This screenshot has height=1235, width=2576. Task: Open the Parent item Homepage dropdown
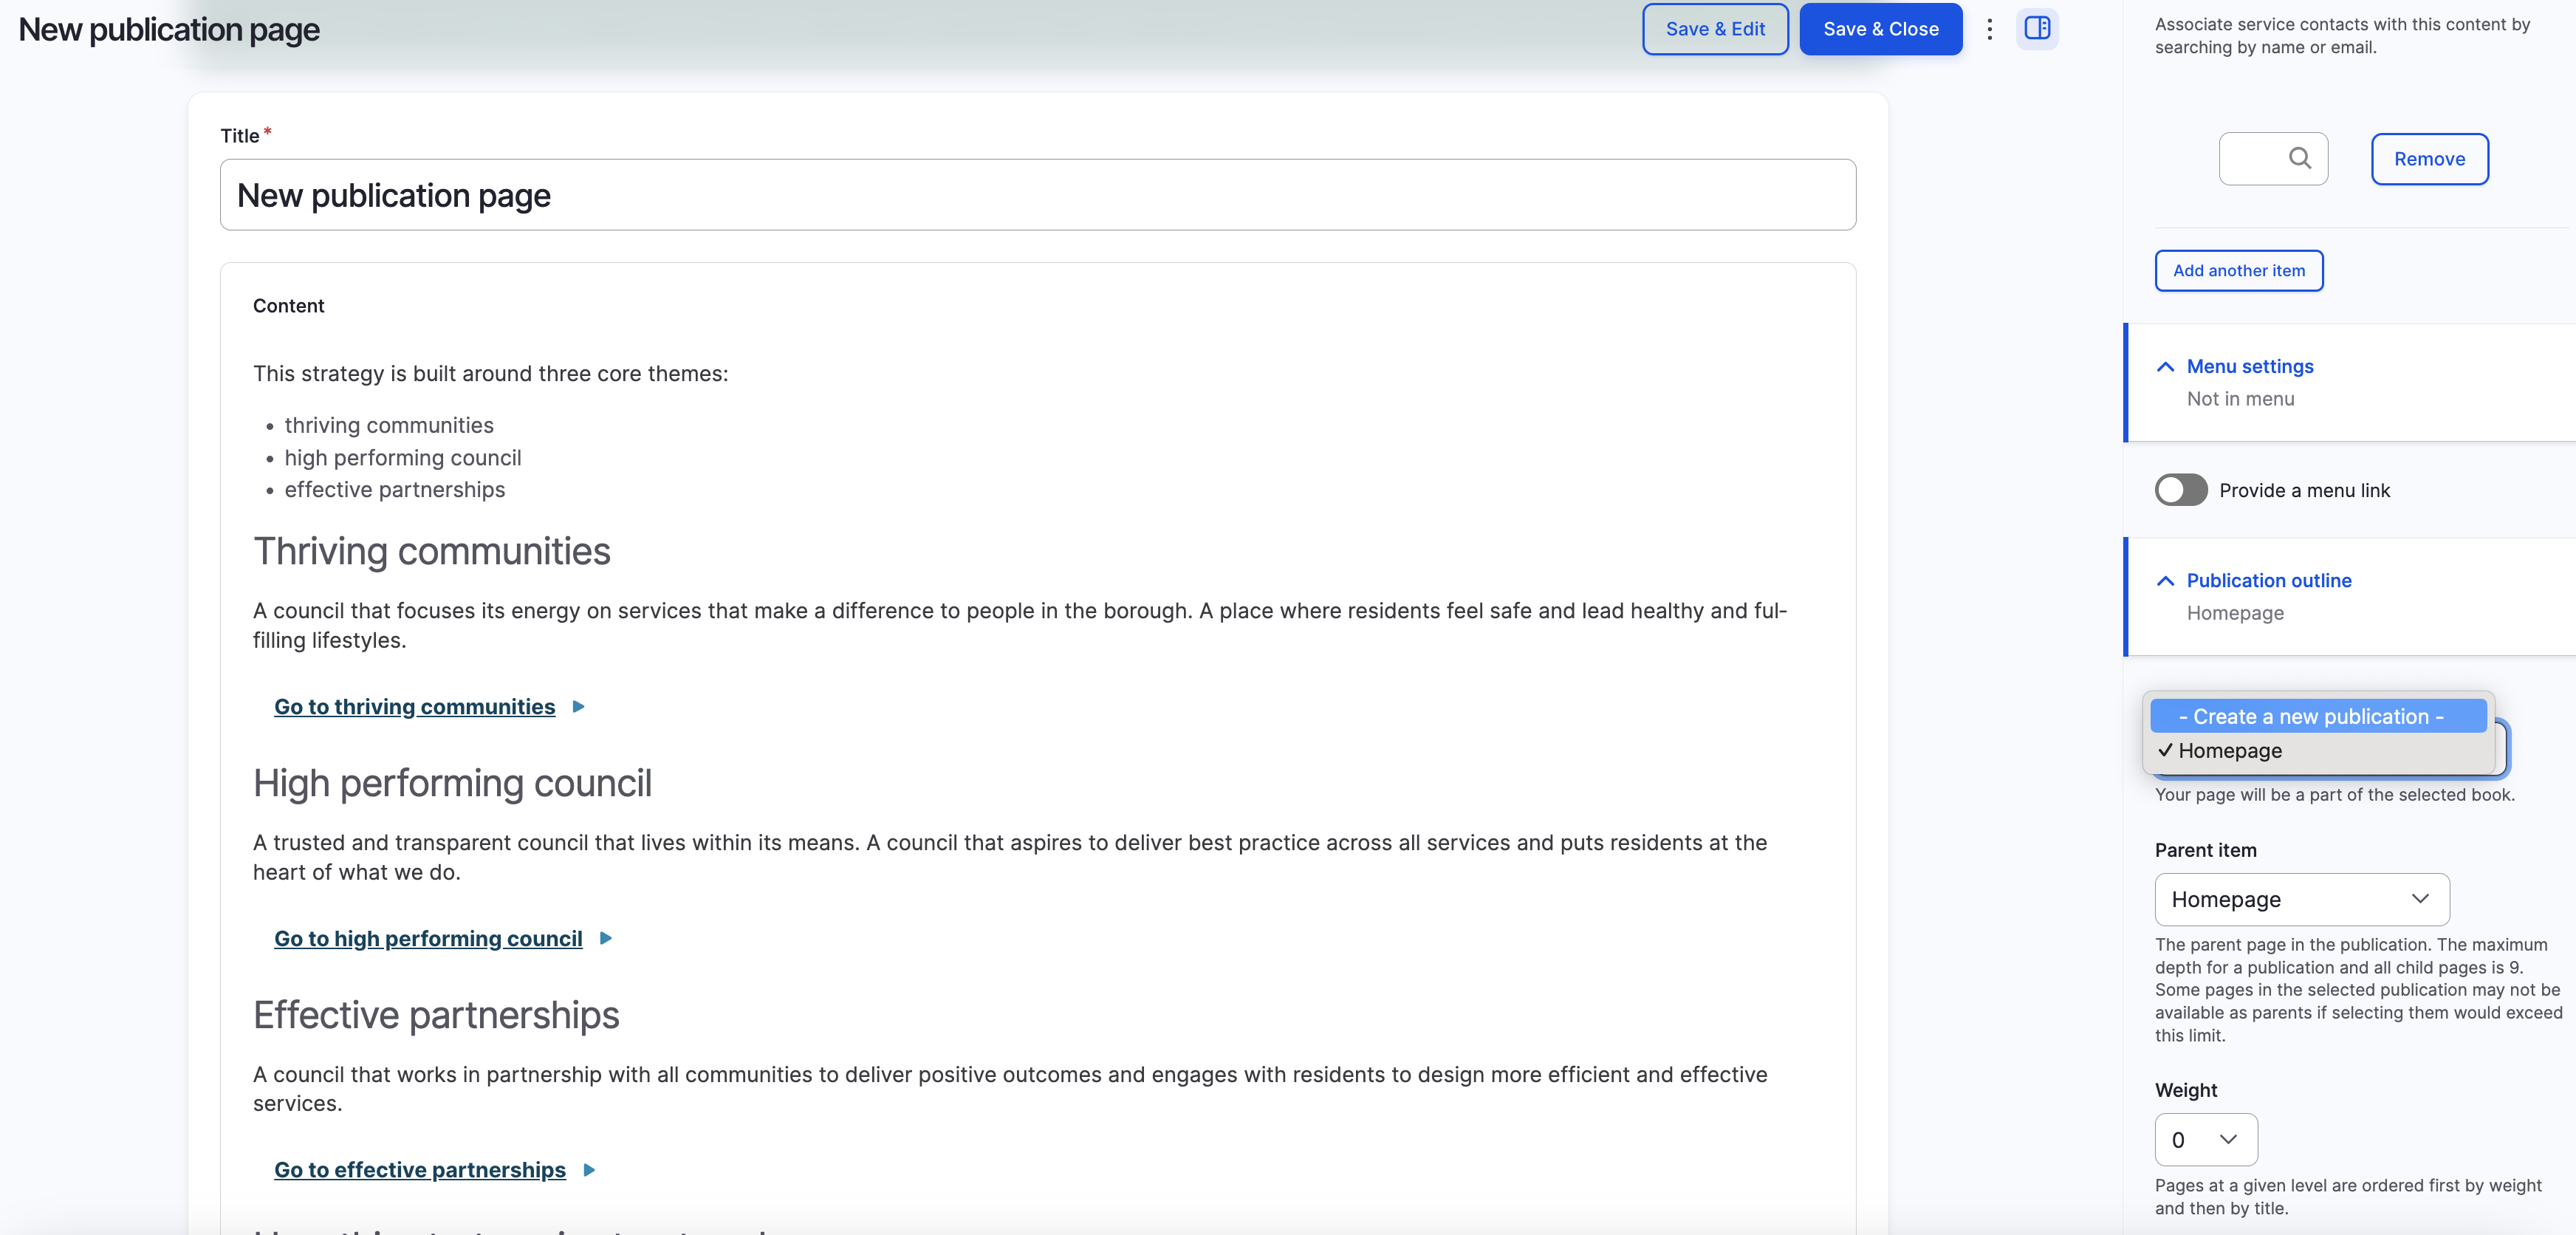[2301, 899]
